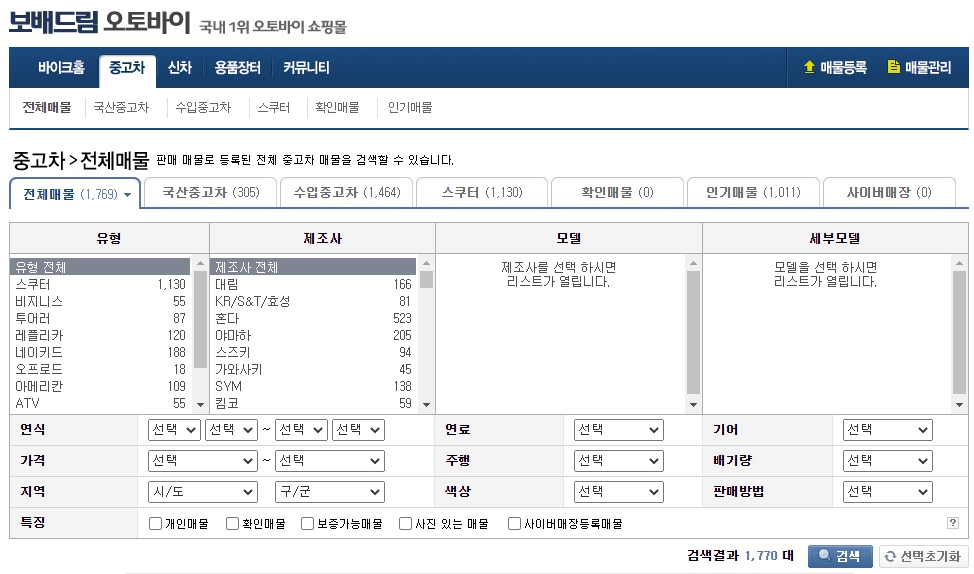Click the 매물관리 document icon
The image size is (974, 574).
click(x=893, y=66)
